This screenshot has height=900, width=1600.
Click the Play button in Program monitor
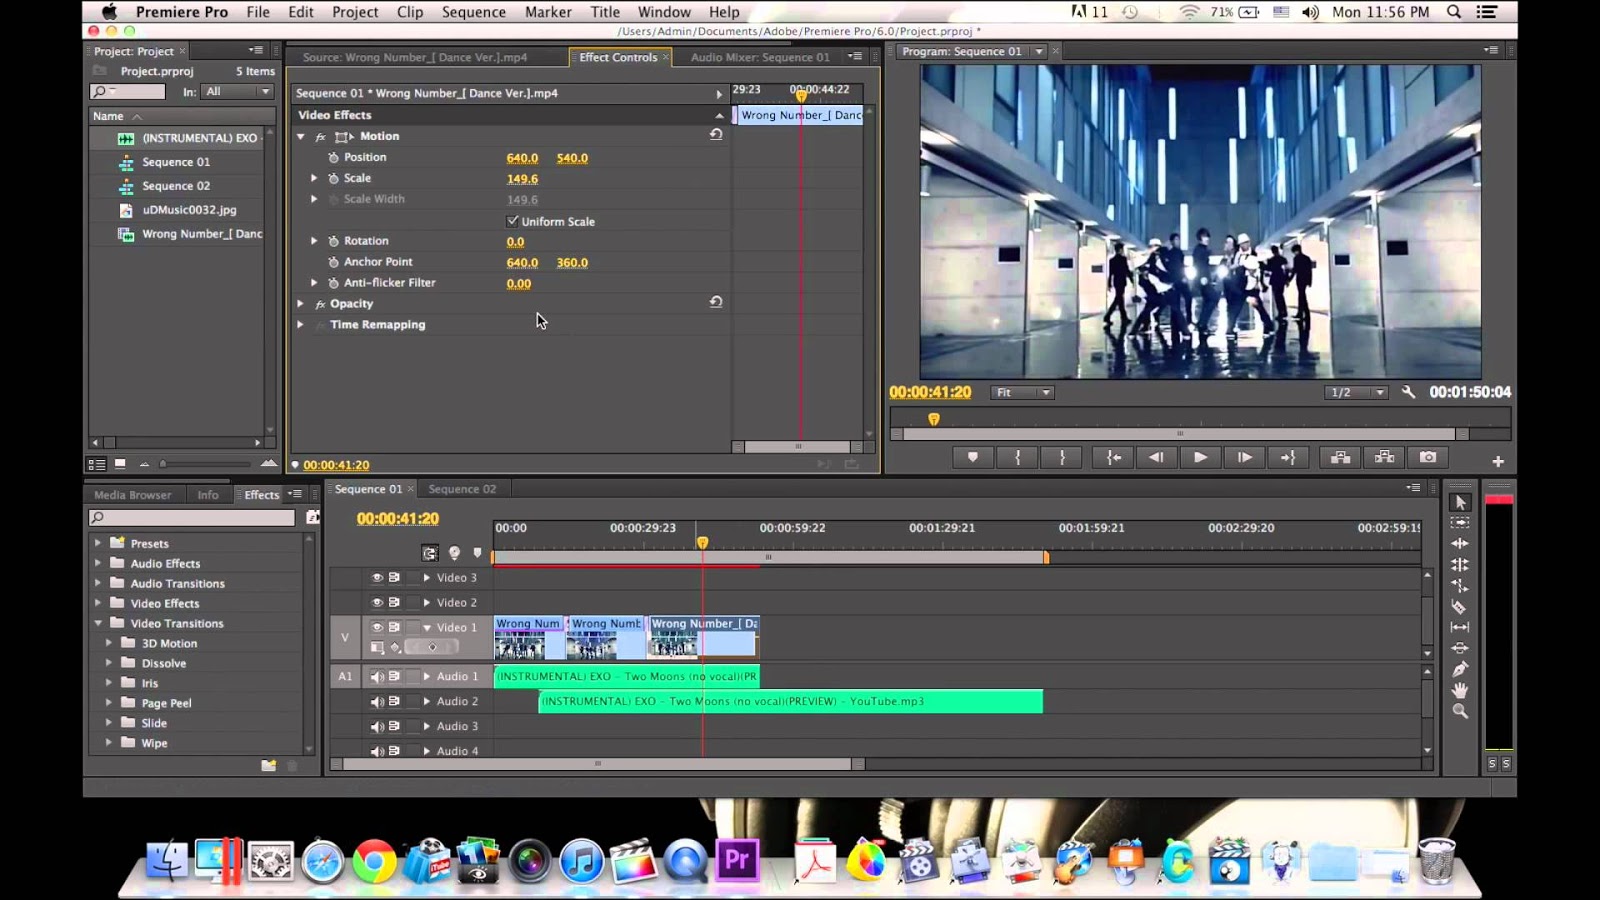point(1200,457)
